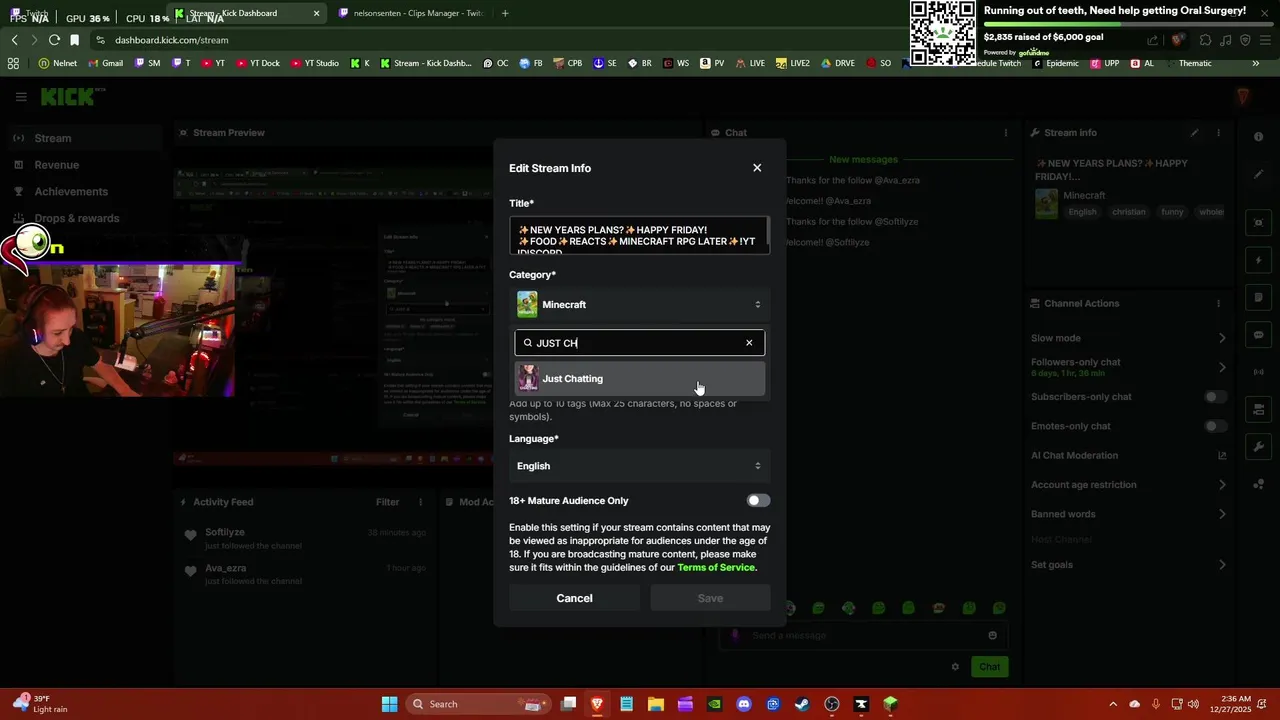
Task: Open the Category dropdown showing Minecraft
Action: [x=640, y=304]
